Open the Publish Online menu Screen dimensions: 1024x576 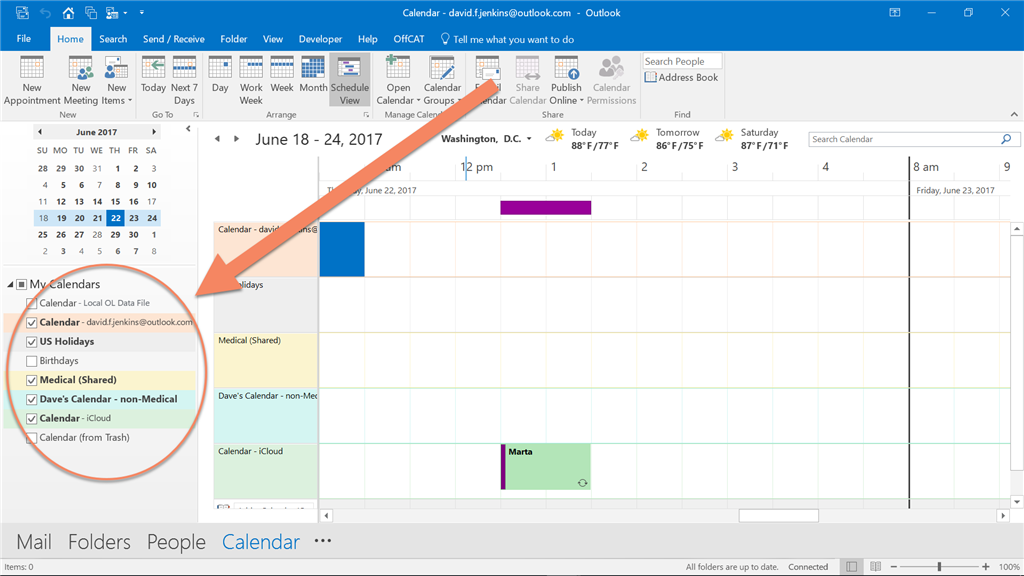pyautogui.click(x=566, y=80)
